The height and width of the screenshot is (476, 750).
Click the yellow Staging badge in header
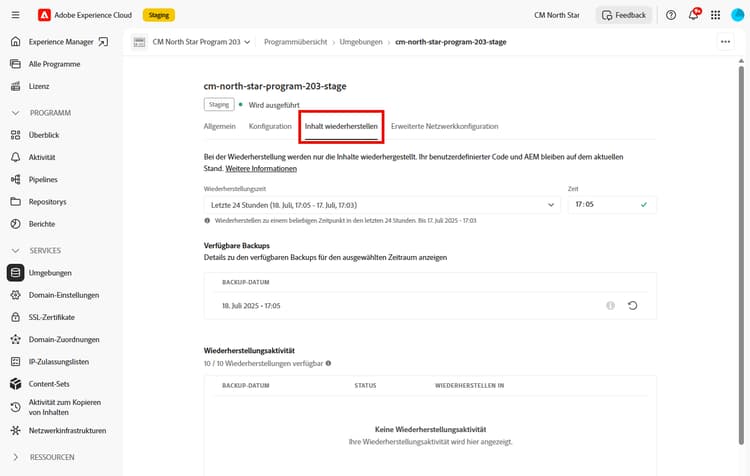(159, 15)
